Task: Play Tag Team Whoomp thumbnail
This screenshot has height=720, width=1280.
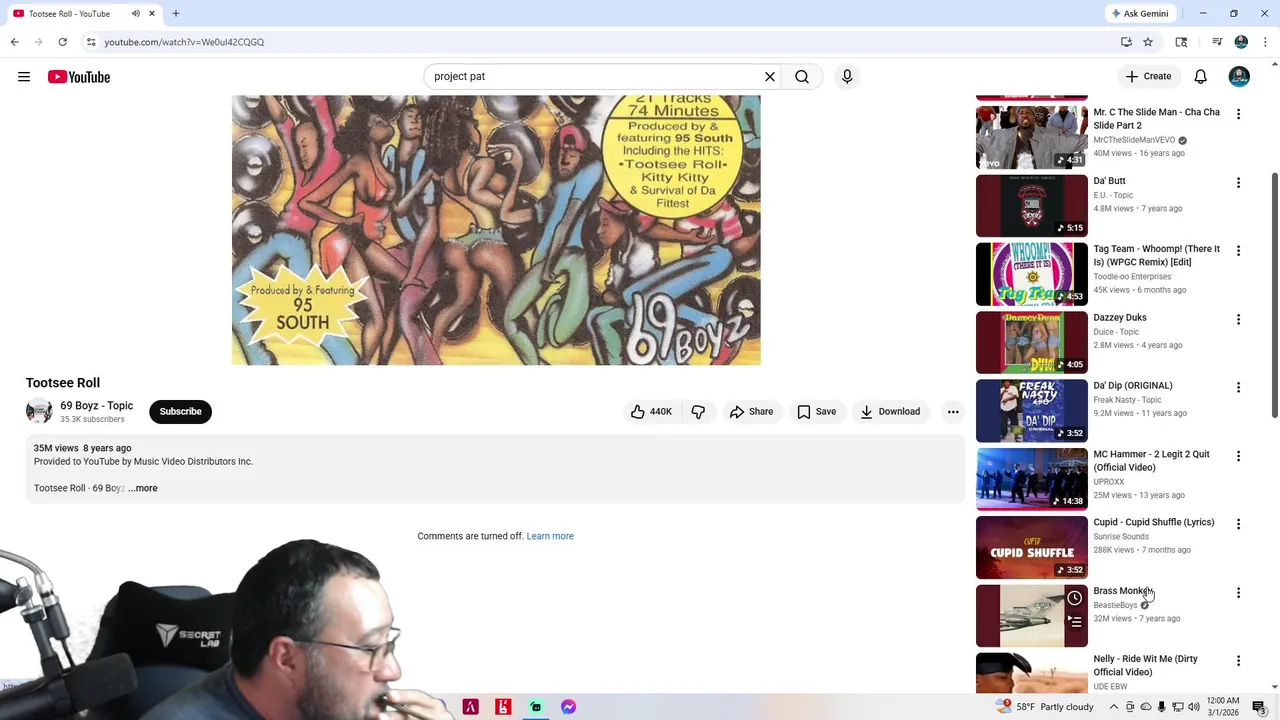Action: pyautogui.click(x=1031, y=274)
